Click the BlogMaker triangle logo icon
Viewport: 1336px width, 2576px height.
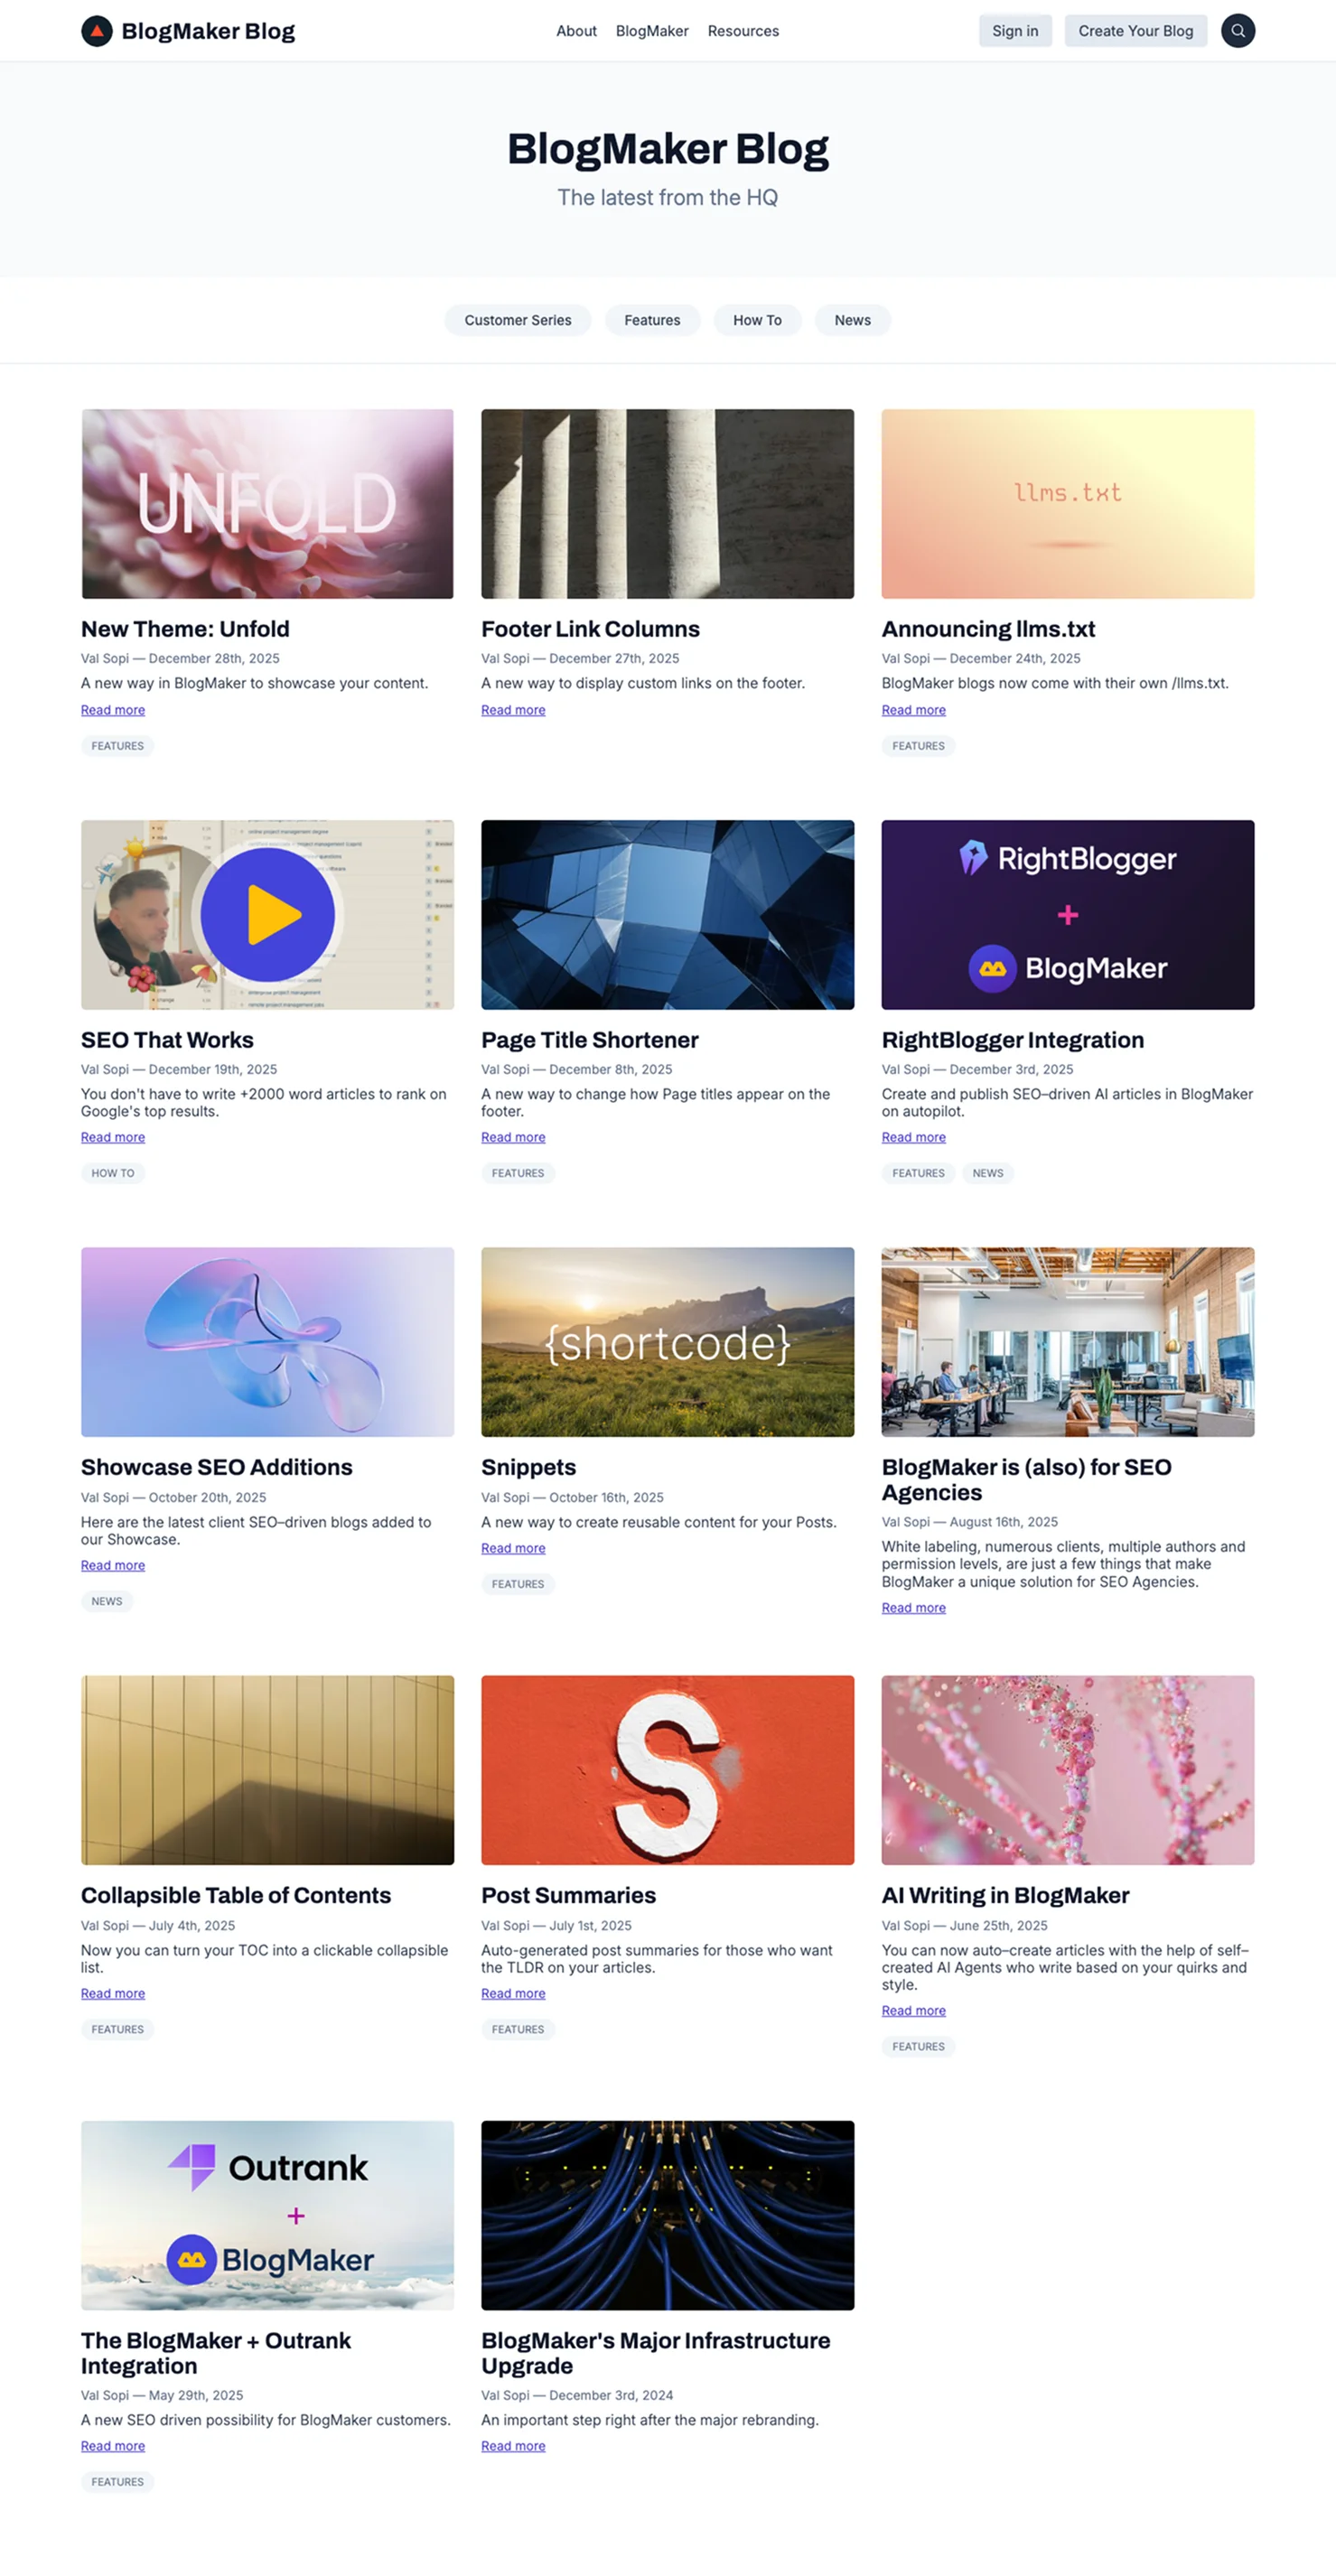point(97,31)
